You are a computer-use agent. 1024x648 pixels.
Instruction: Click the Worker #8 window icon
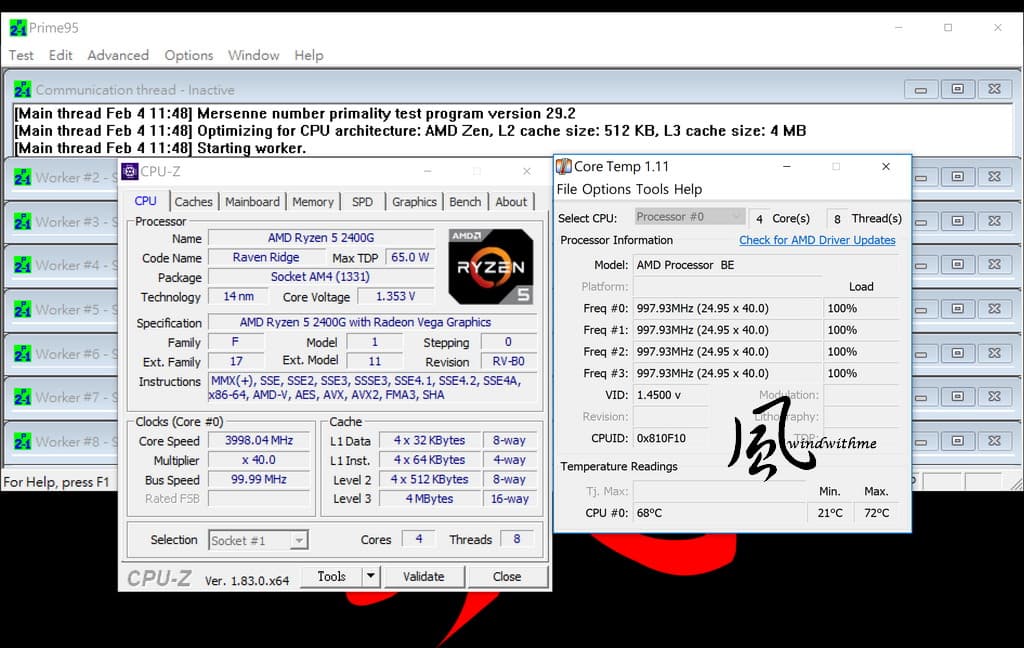point(22,442)
